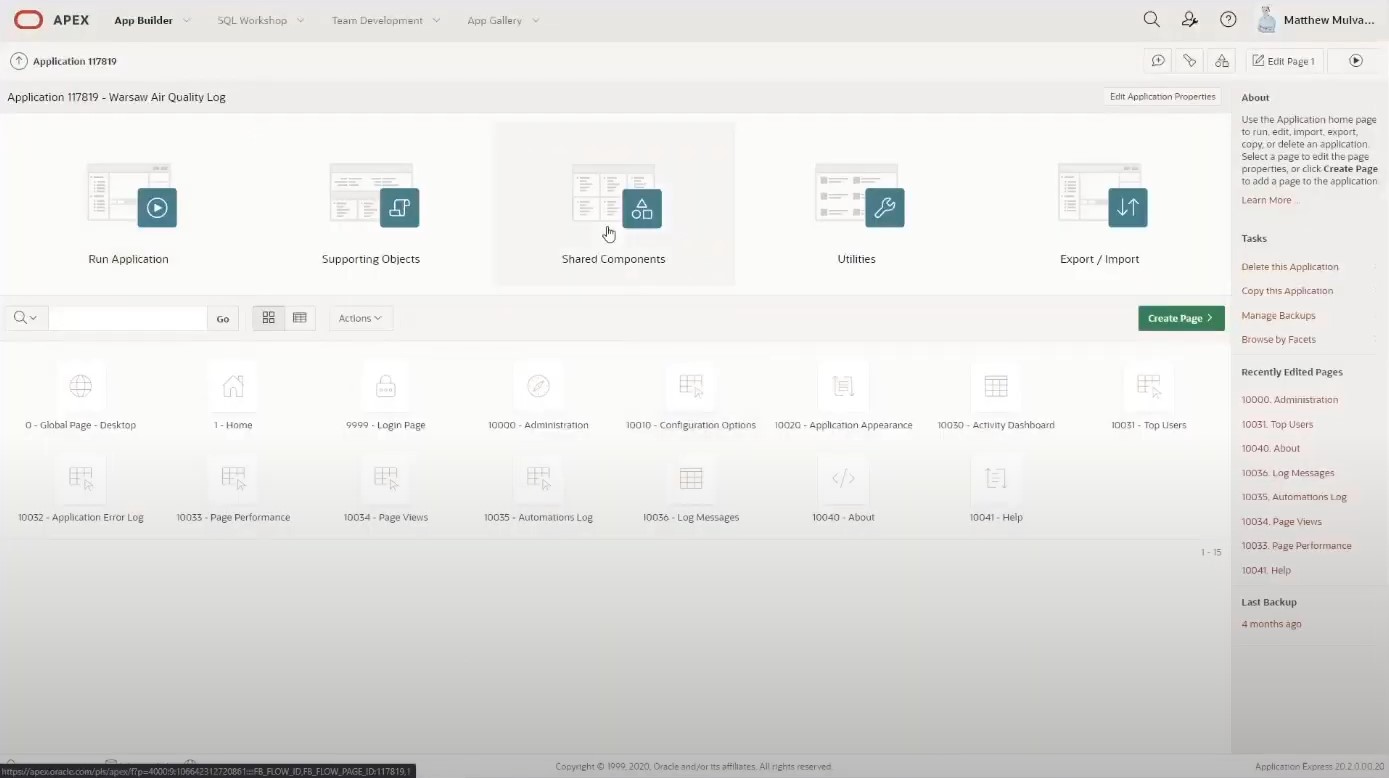Click the Delete this Application link
1389x778 pixels.
(1290, 267)
